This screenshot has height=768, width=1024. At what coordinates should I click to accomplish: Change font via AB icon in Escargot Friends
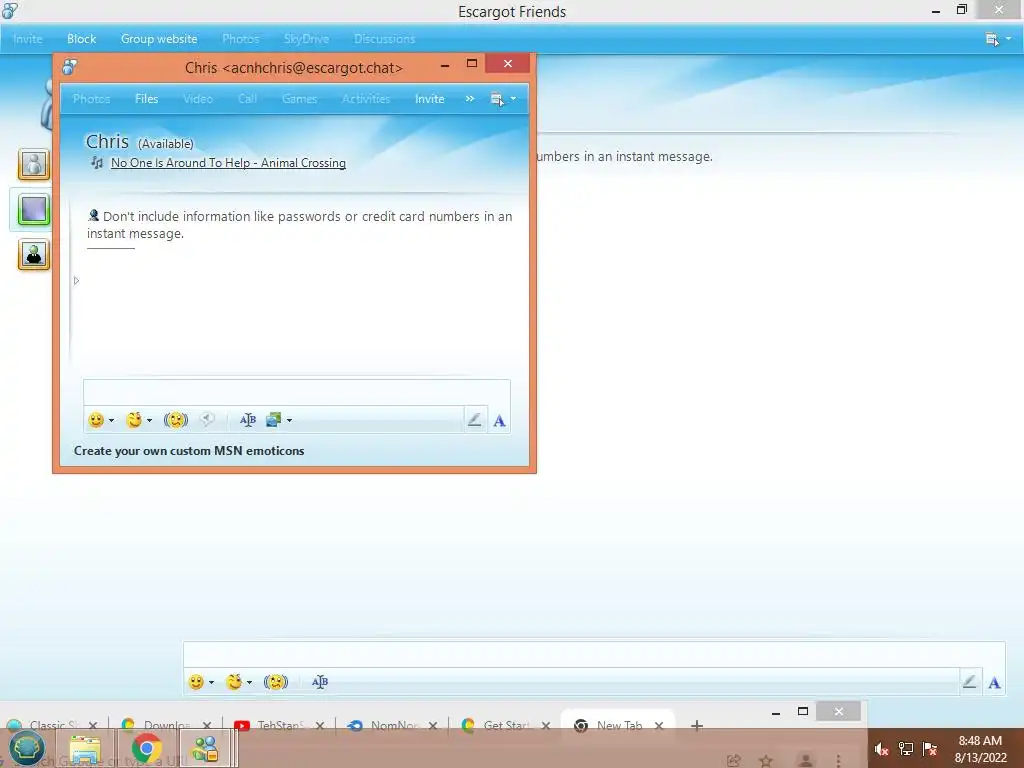(x=320, y=682)
